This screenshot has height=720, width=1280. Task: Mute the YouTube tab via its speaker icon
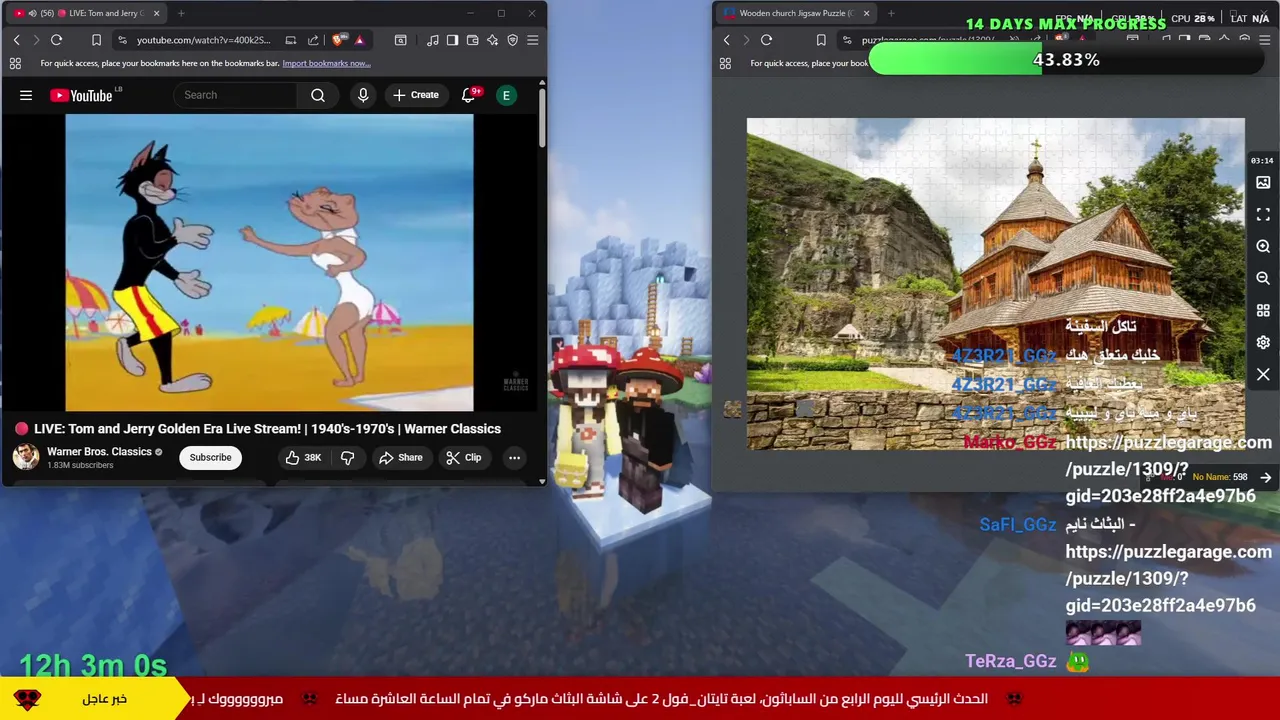coord(32,13)
